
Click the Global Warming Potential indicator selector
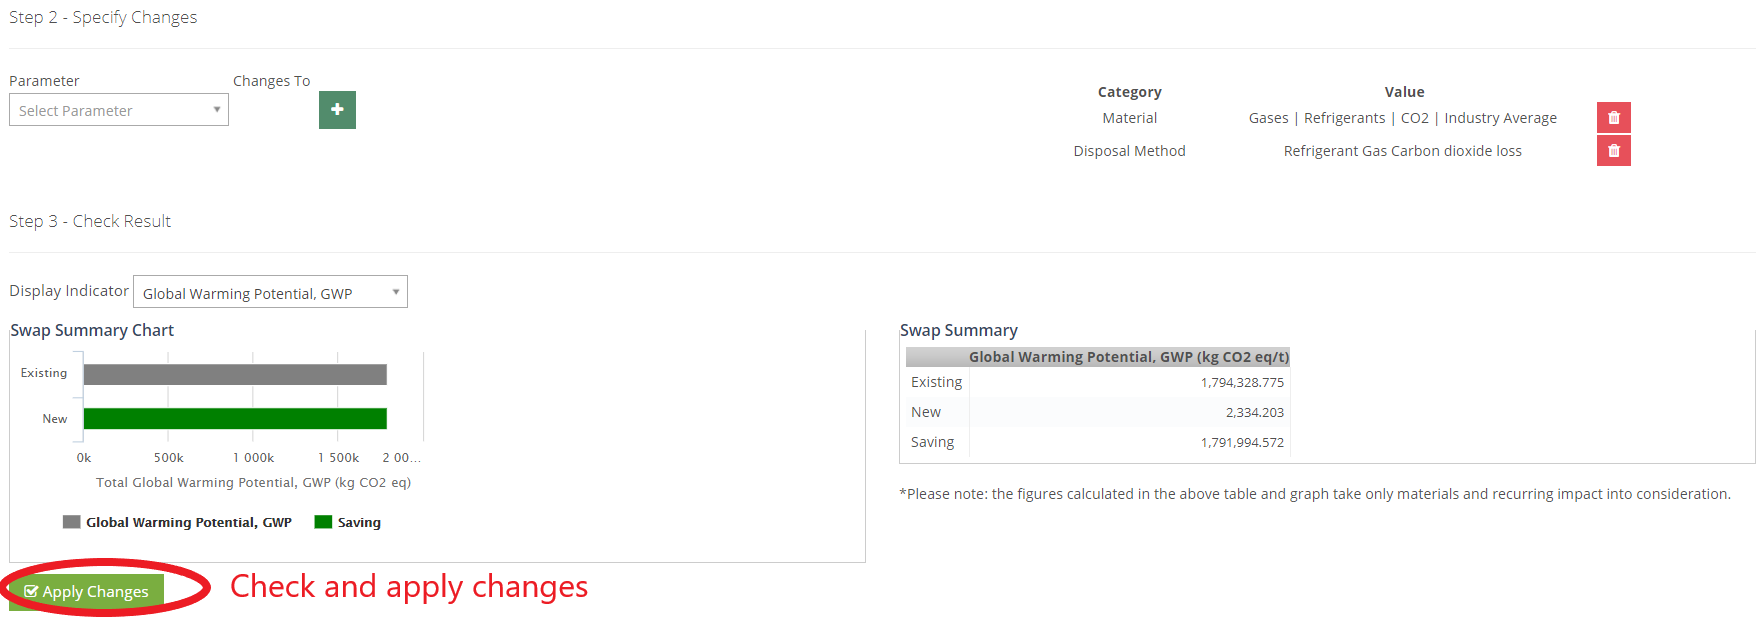click(270, 292)
